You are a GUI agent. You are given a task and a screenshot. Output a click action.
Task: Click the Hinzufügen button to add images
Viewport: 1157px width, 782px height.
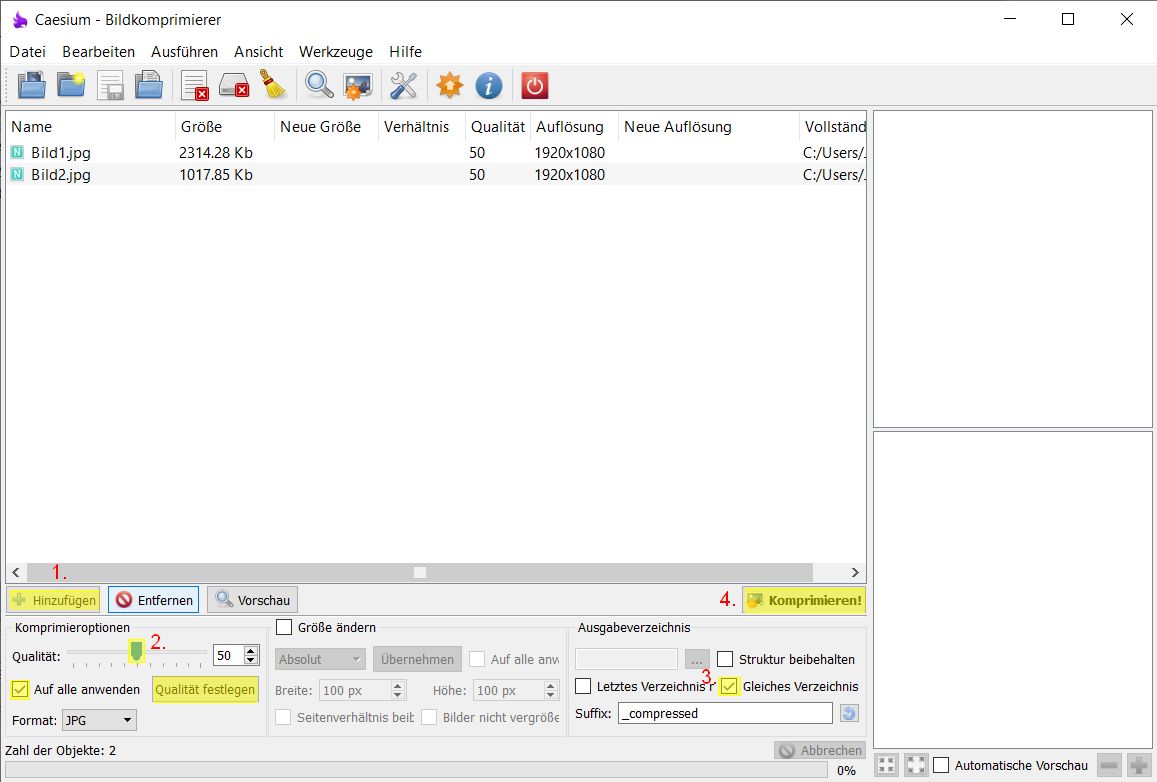52,599
